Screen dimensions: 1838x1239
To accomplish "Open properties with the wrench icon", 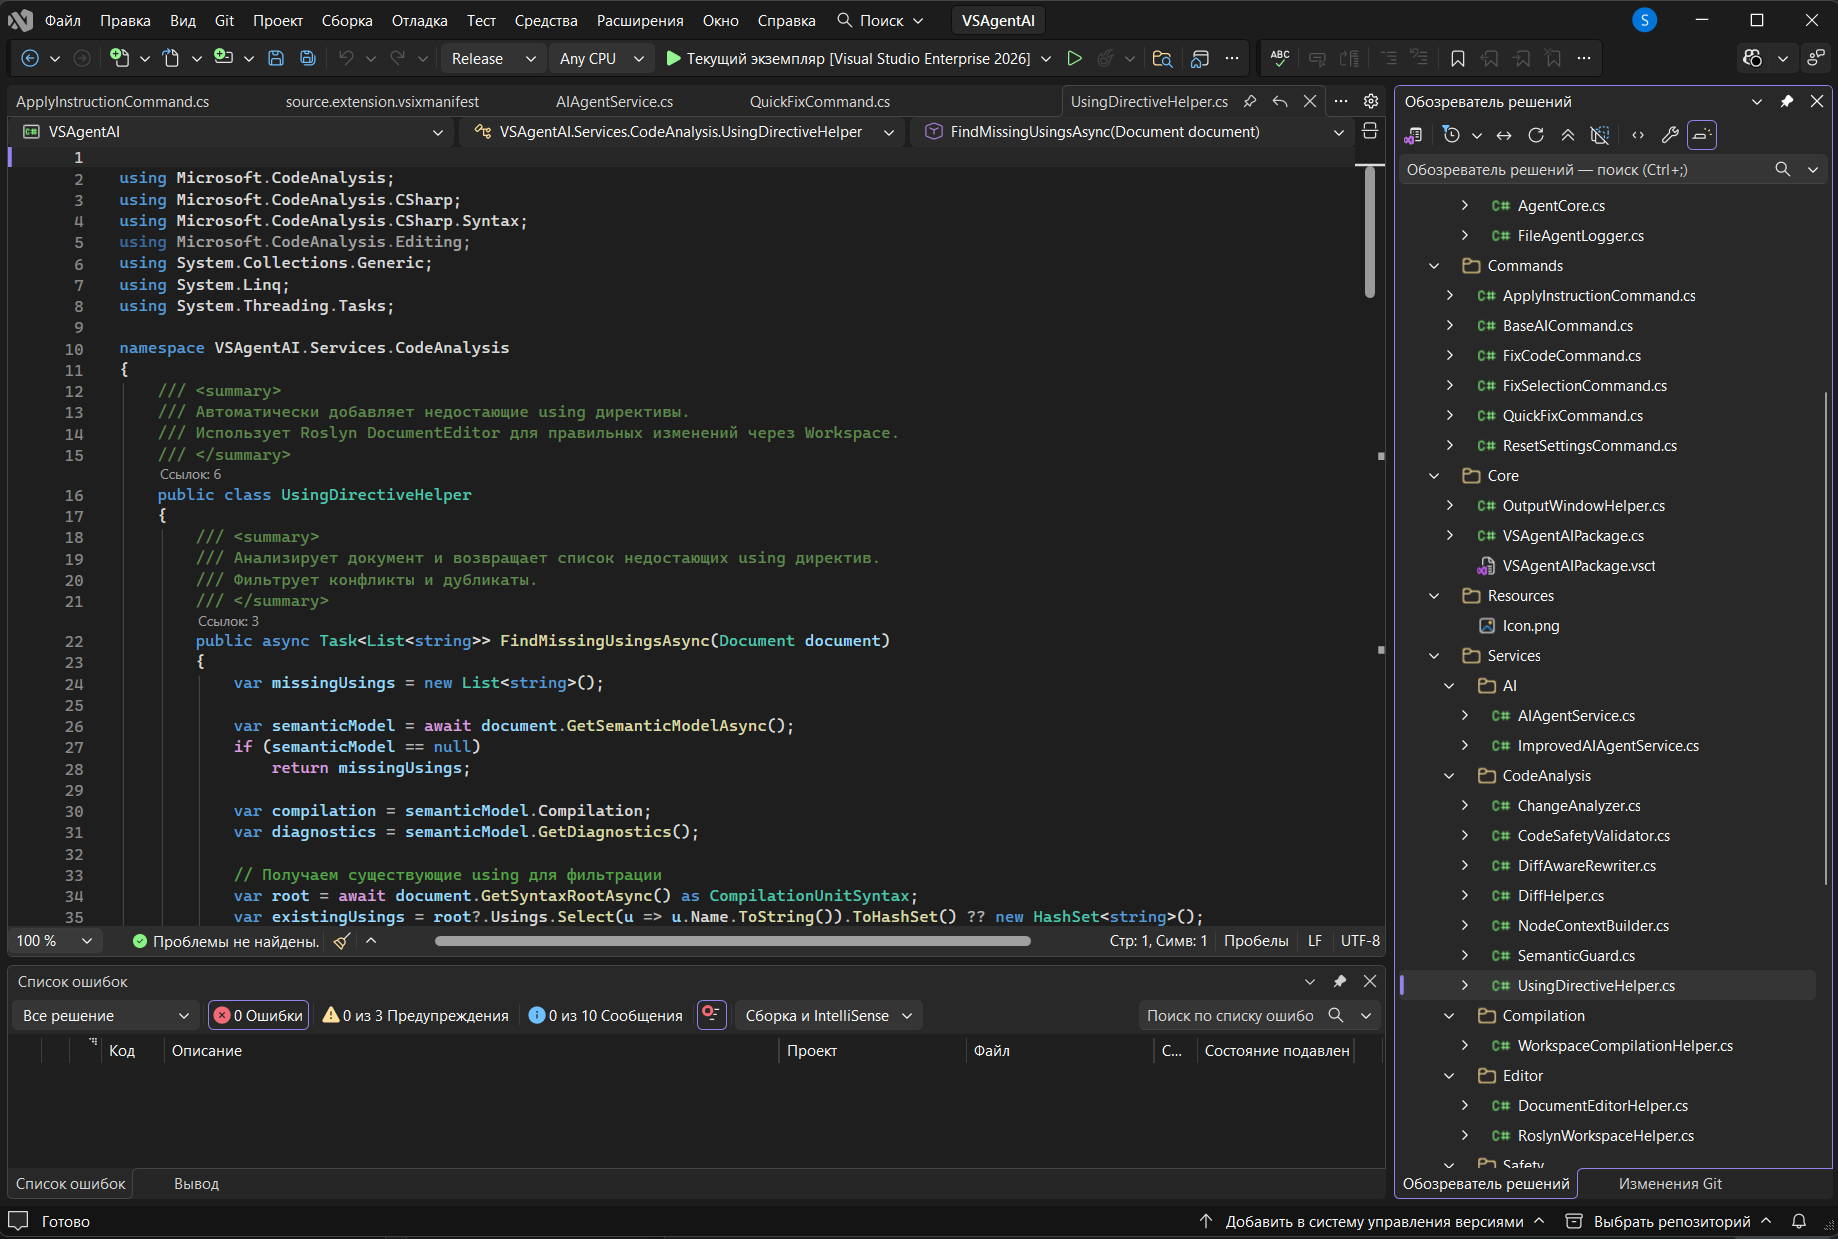I will (1670, 135).
